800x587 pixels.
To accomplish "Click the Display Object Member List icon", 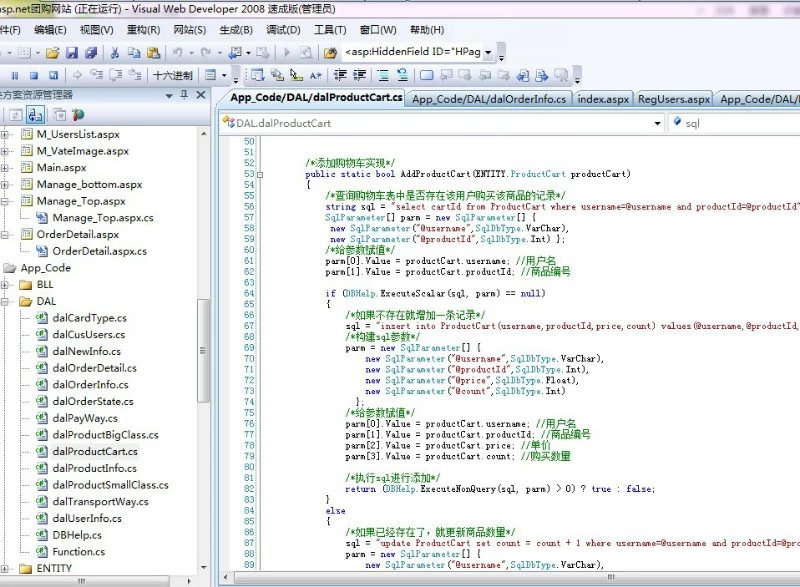I will click(258, 75).
